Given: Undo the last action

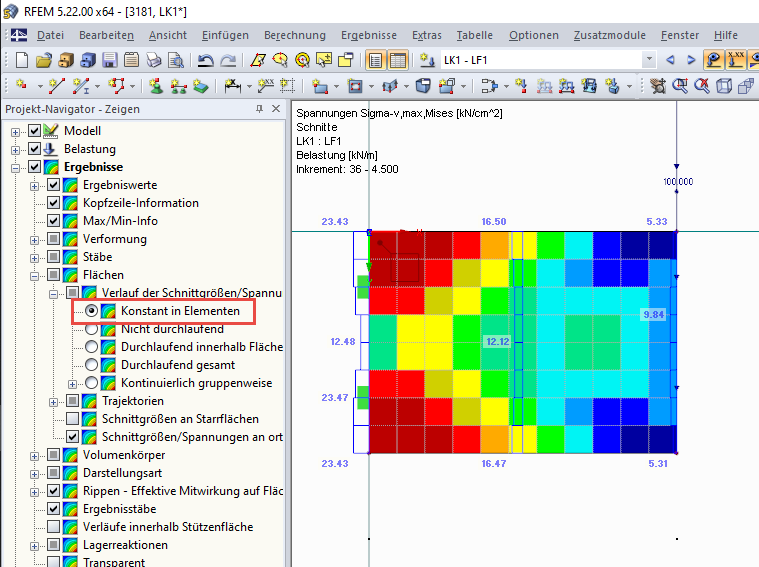Looking at the screenshot, I should tap(206, 60).
